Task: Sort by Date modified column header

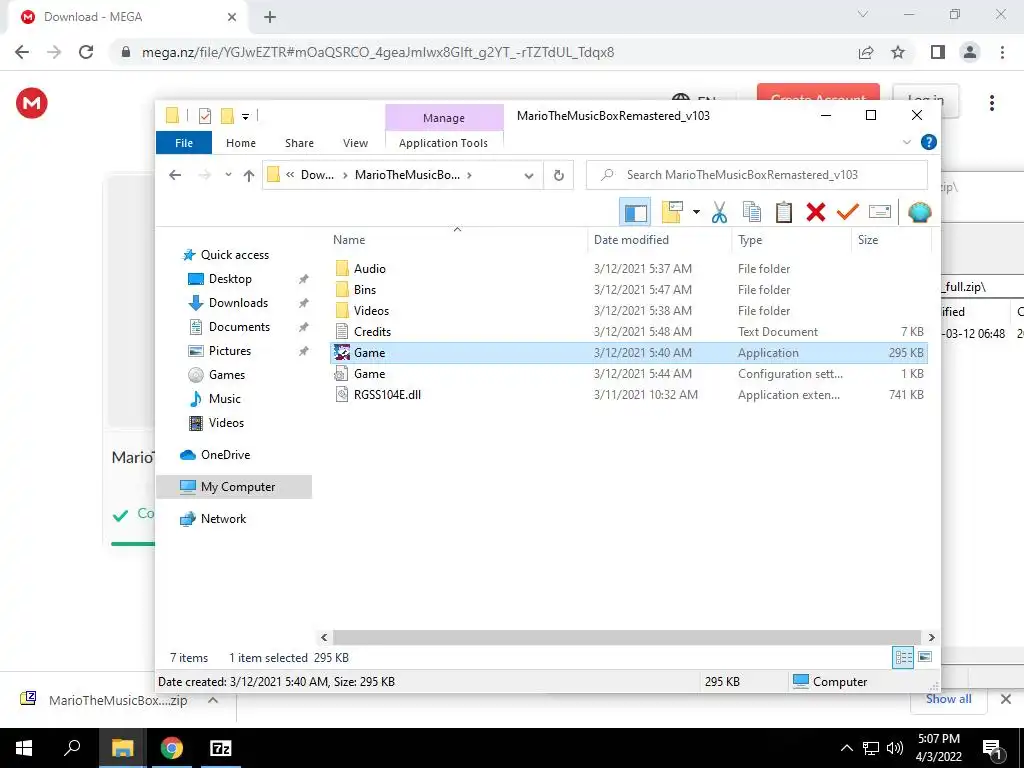Action: point(660,240)
